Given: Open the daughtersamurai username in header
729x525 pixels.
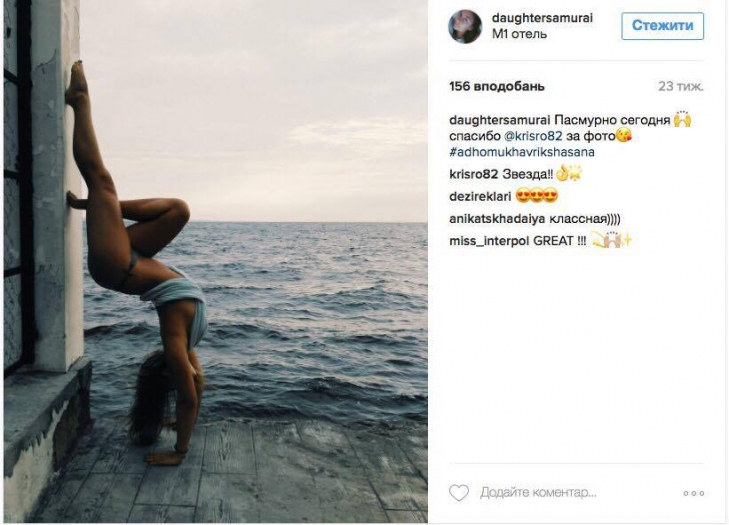Looking at the screenshot, I should click(542, 18).
